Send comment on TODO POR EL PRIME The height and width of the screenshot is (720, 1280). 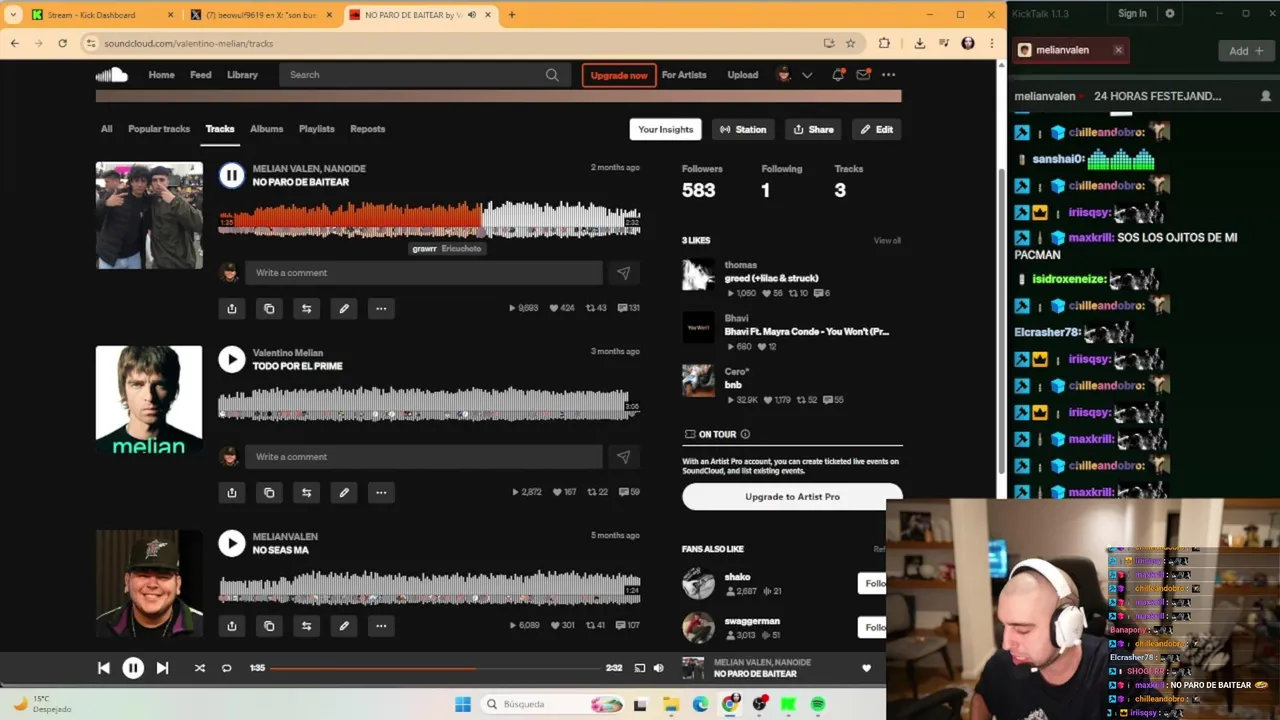623,457
